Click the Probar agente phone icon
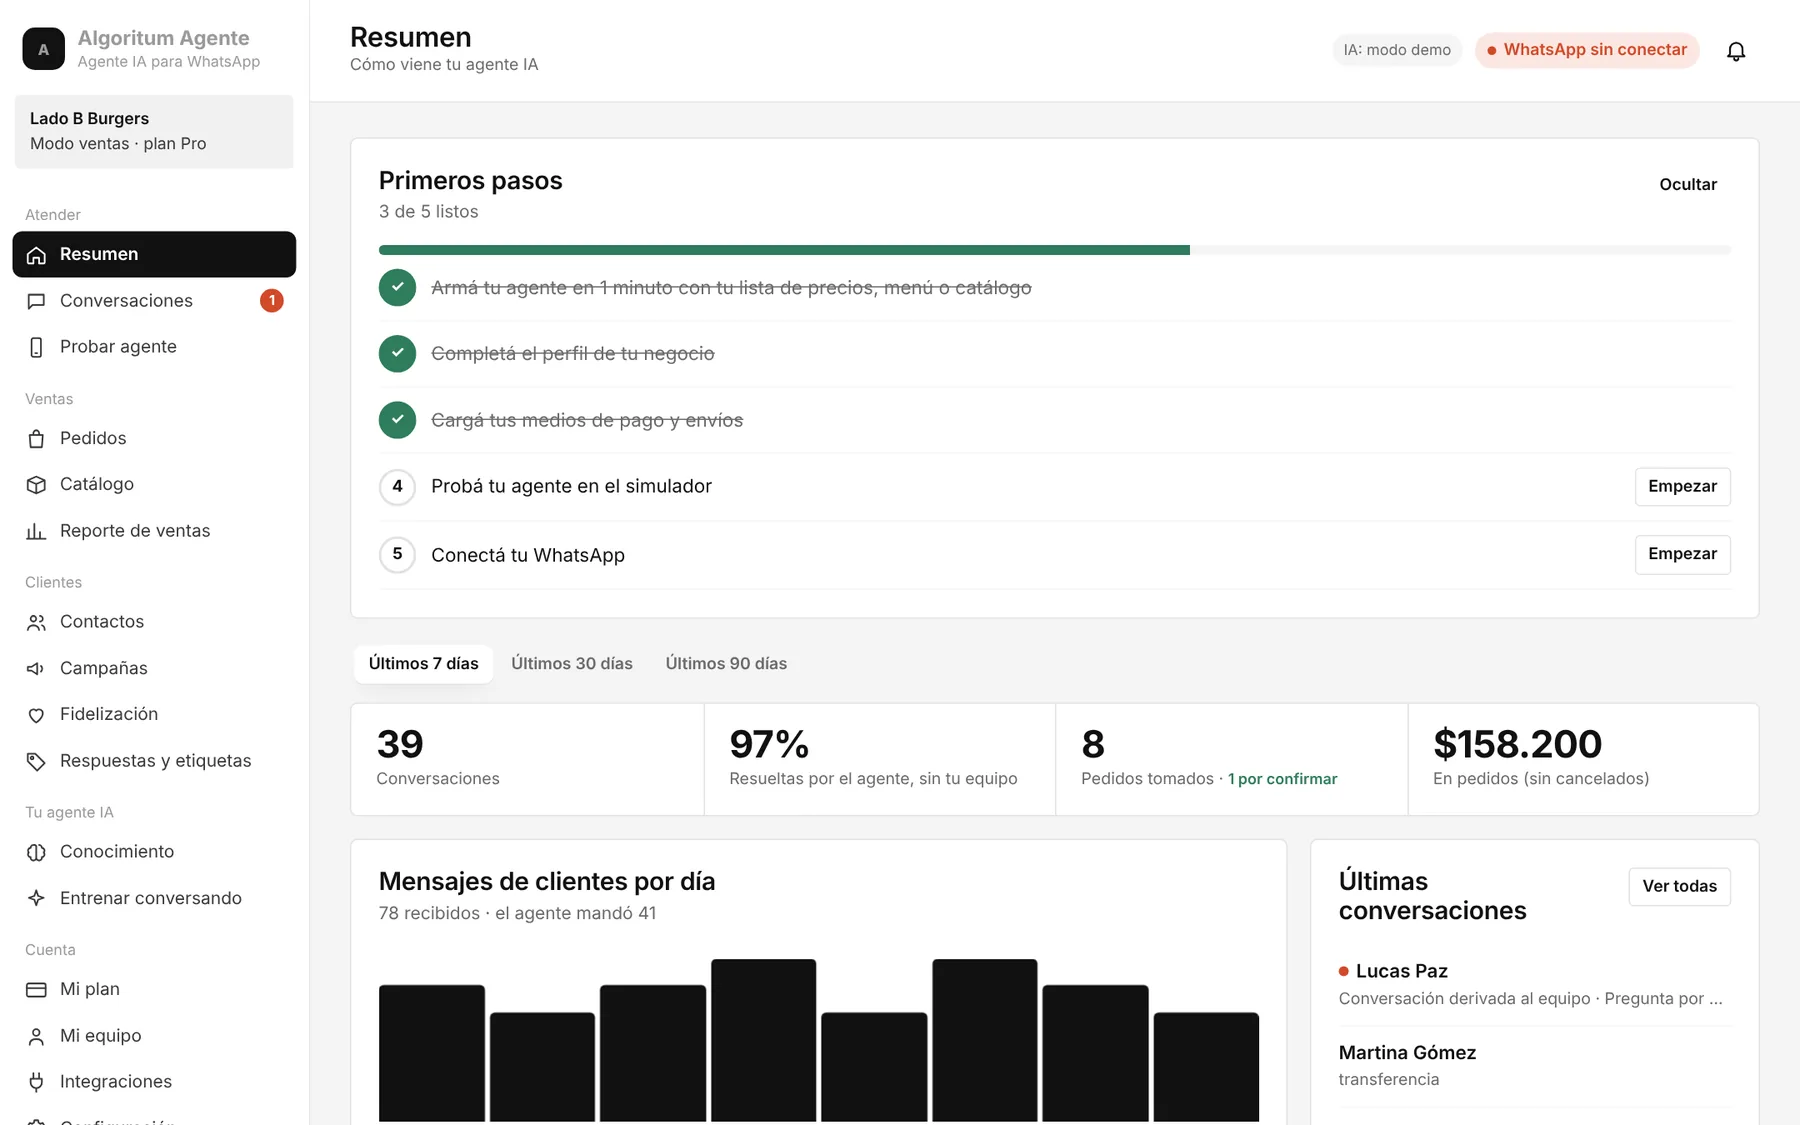This screenshot has width=1800, height=1125. (x=36, y=347)
